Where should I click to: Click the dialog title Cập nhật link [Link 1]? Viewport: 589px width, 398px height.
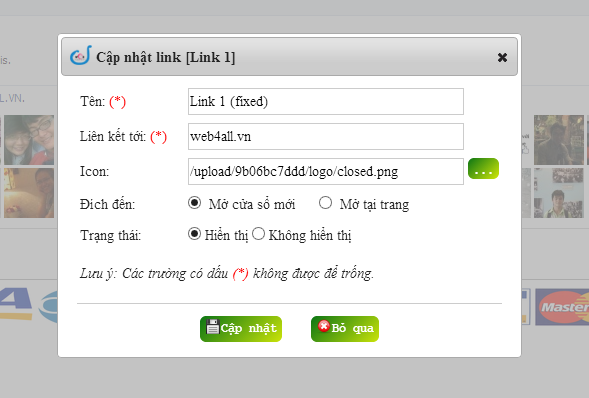click(166, 57)
